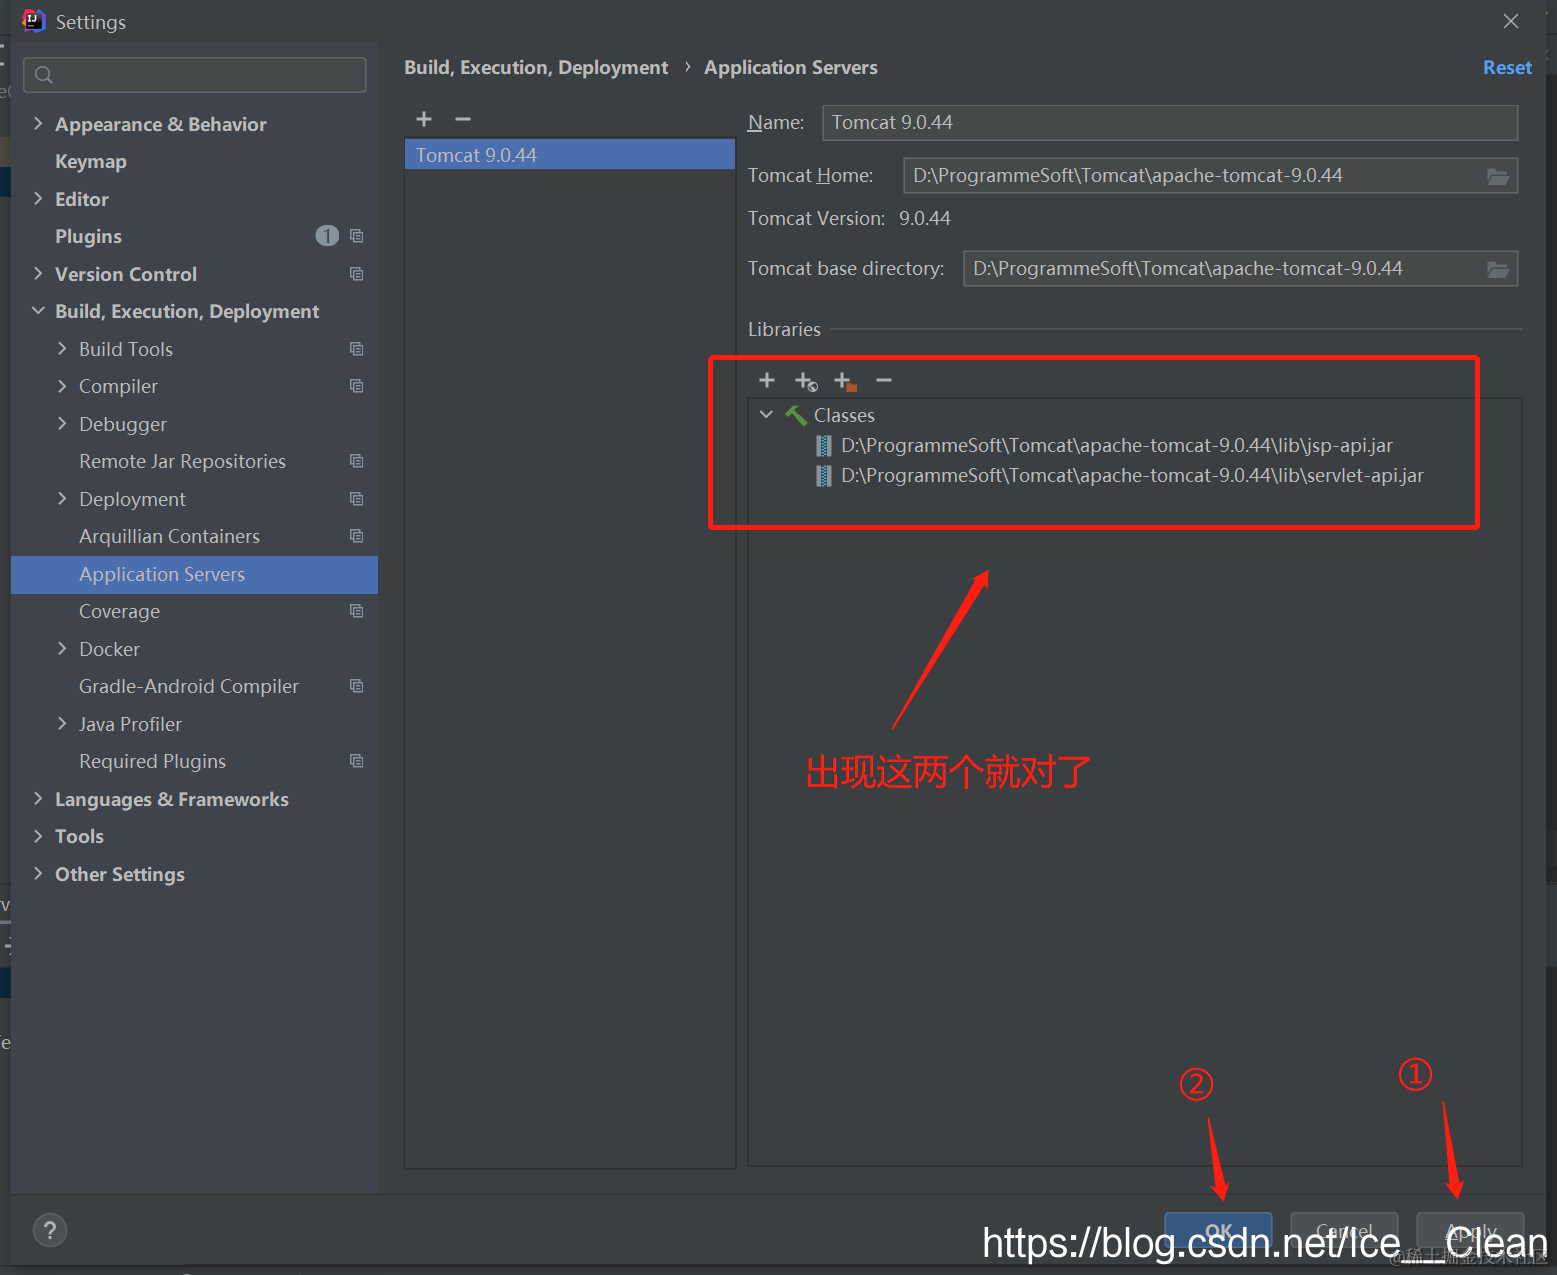Browse for Tomcat base directory folder
Screen dimensions: 1557x1275
[x=1497, y=269]
